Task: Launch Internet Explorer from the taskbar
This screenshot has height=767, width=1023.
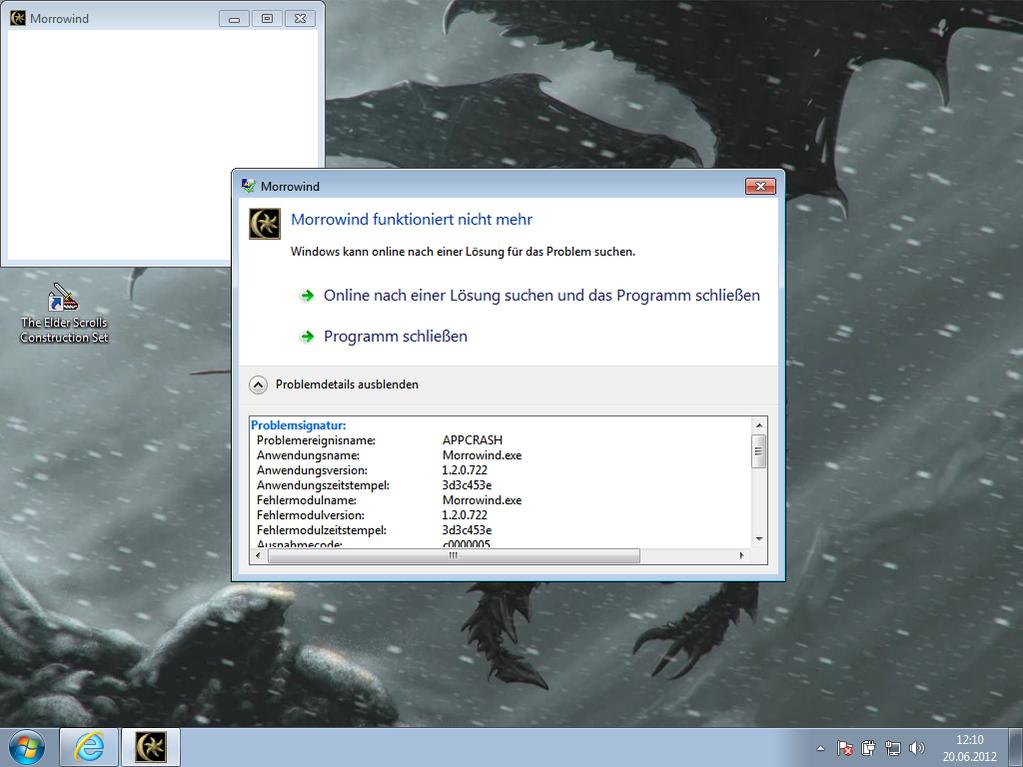Action: [x=89, y=747]
